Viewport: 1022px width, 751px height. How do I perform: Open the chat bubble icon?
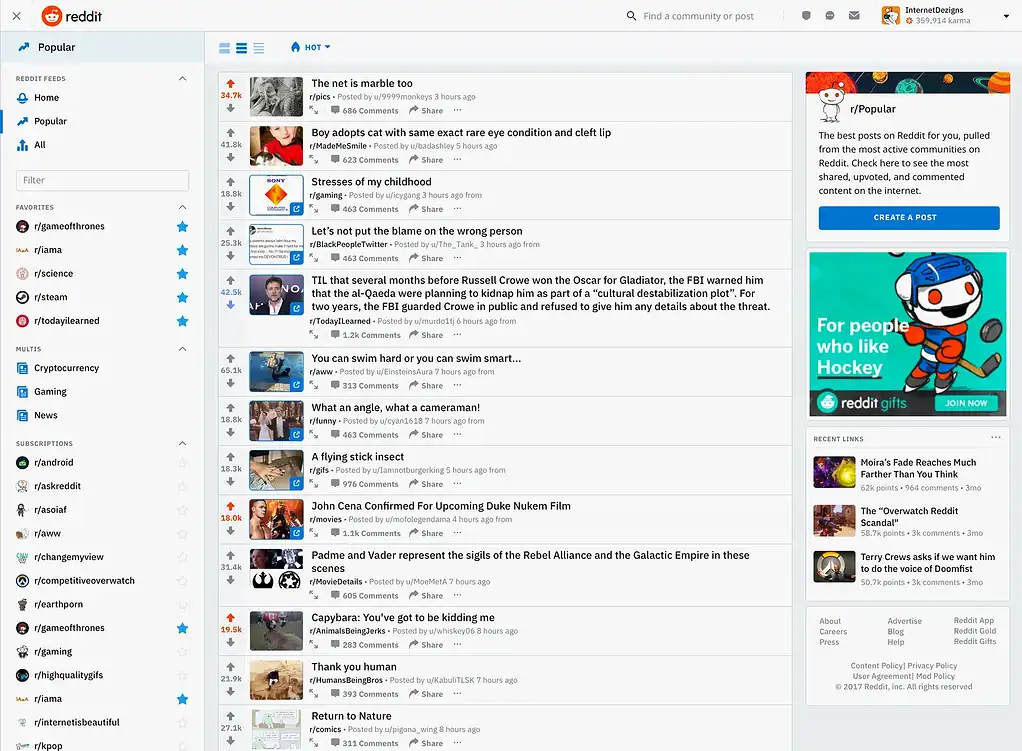click(830, 16)
